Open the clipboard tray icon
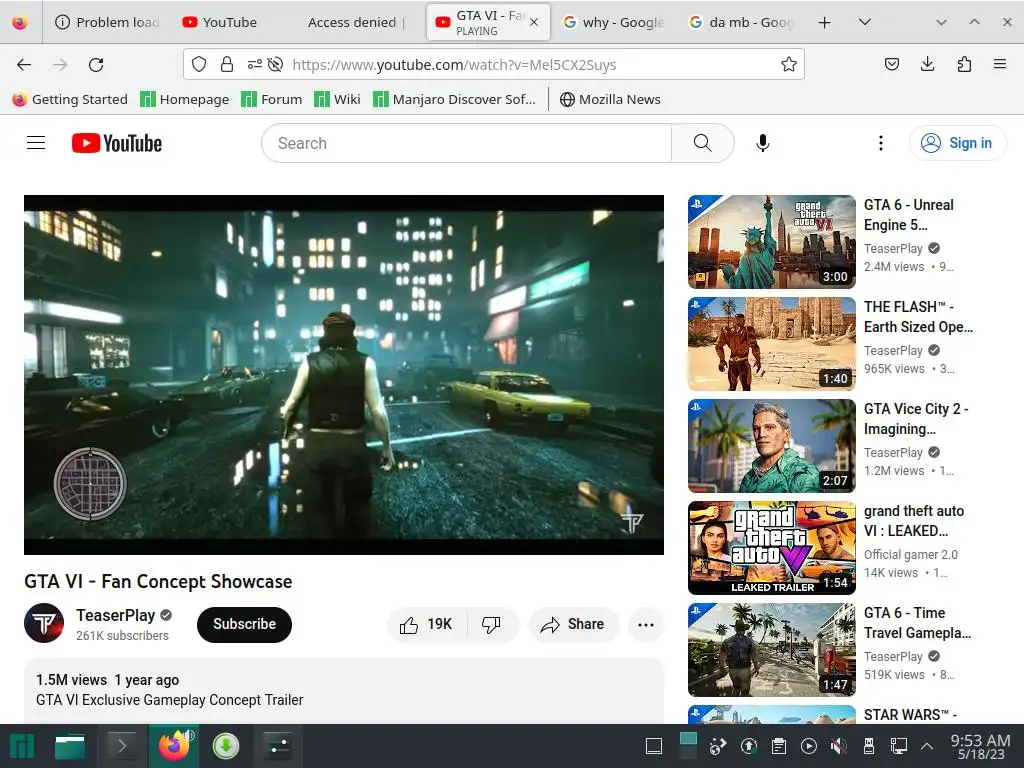 (x=778, y=746)
